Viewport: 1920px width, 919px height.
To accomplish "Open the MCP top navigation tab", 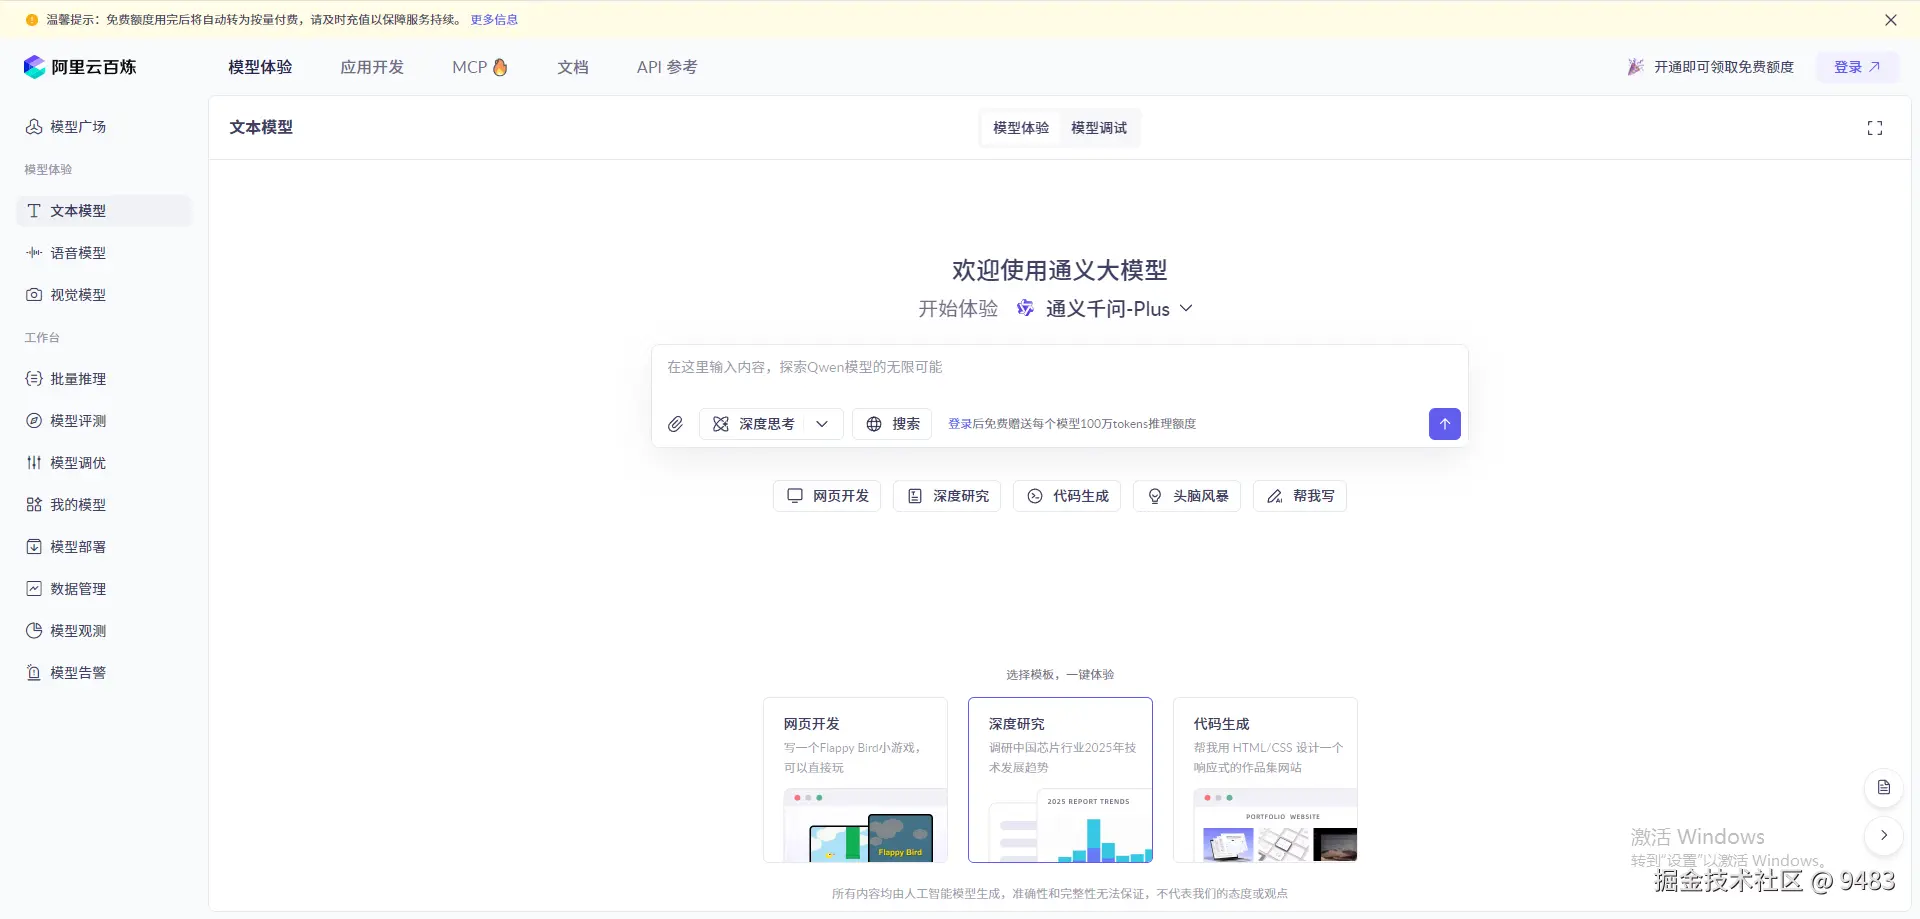I will click(x=480, y=67).
